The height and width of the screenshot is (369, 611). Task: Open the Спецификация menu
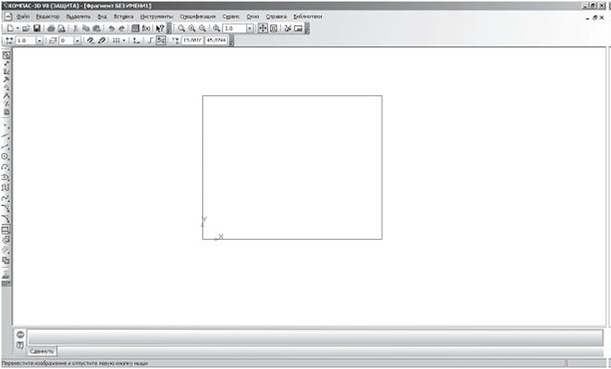[197, 17]
